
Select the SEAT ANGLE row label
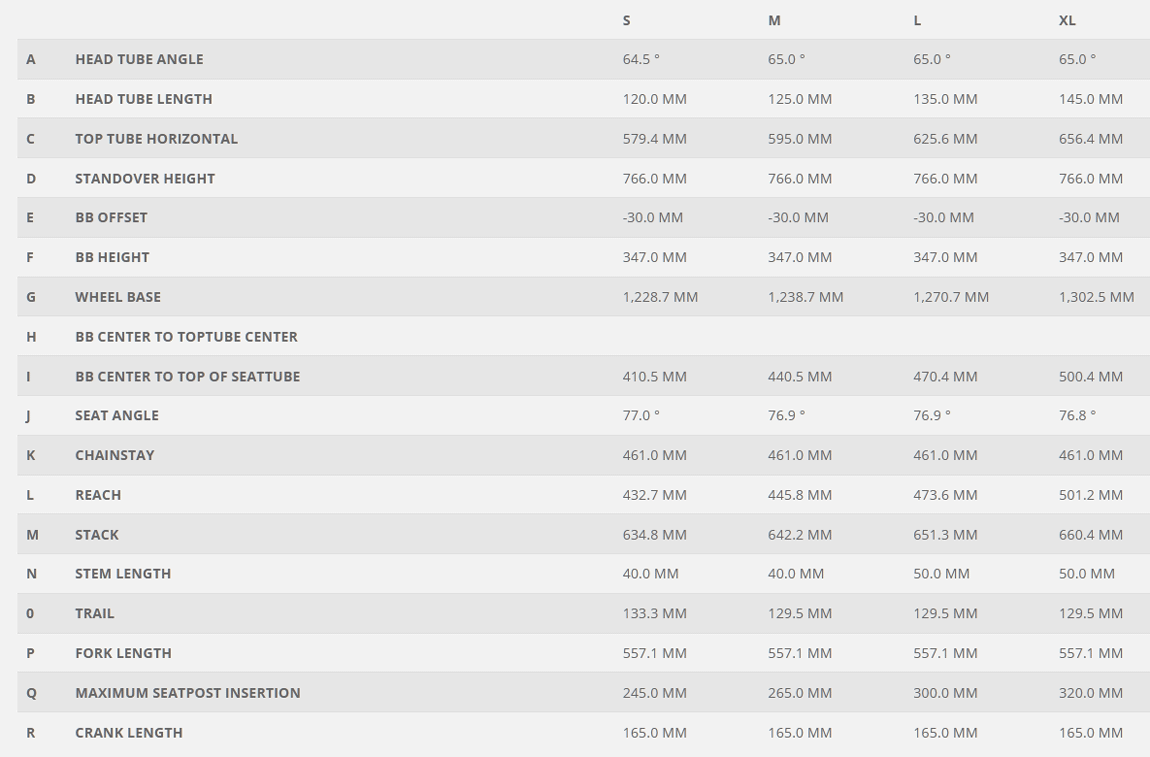tap(117, 415)
